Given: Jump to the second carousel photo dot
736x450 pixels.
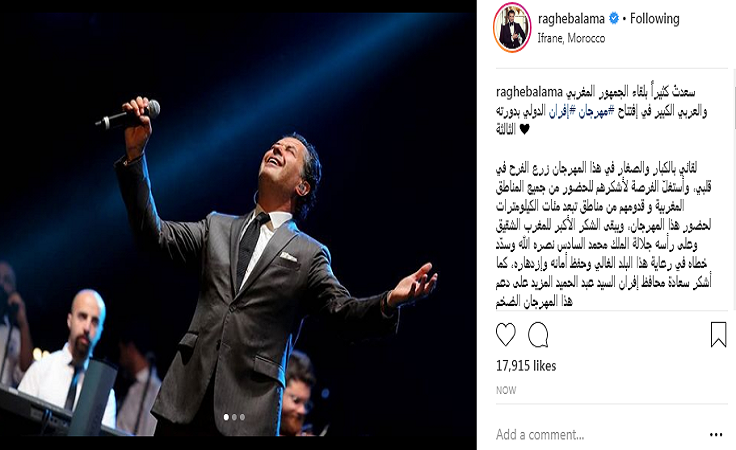Looking at the screenshot, I should (x=234, y=417).
